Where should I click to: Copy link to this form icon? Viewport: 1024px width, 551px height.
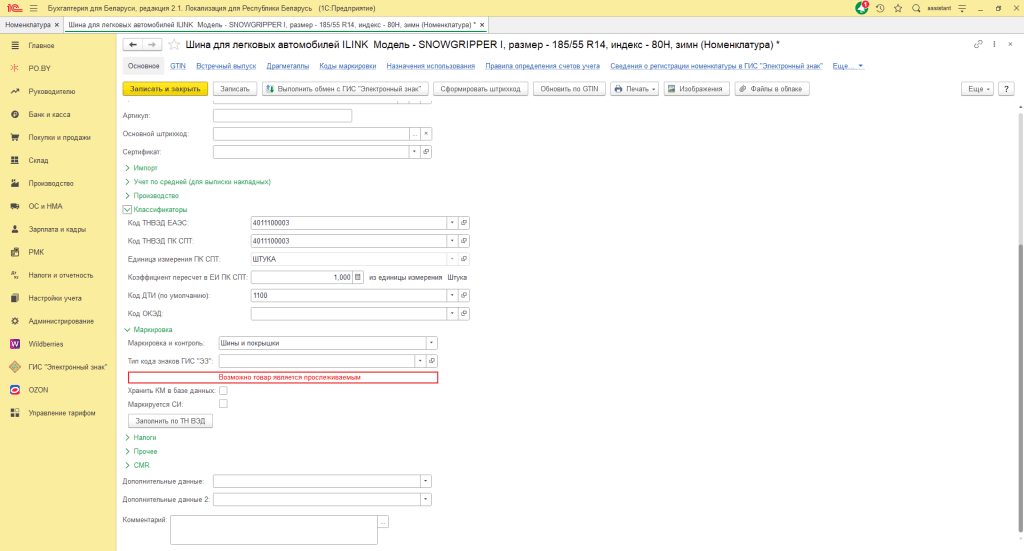(978, 44)
